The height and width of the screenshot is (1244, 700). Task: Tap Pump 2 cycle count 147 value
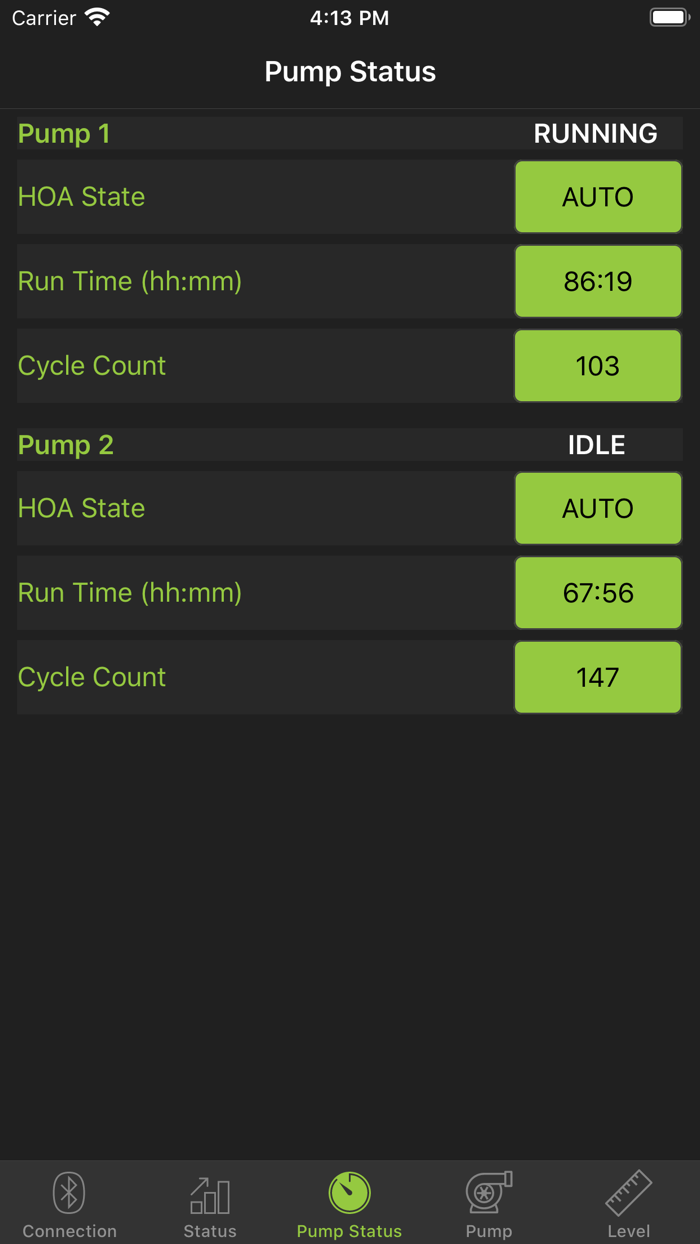[x=598, y=677]
